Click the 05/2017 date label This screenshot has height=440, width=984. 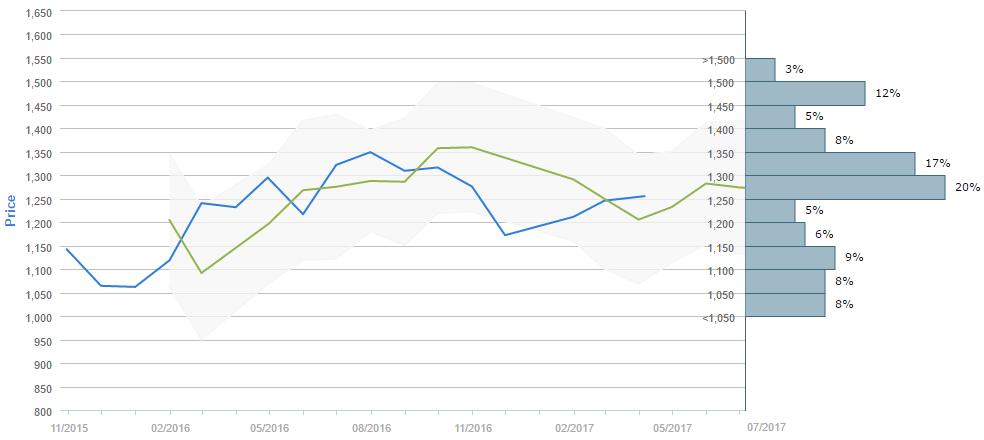click(x=671, y=427)
